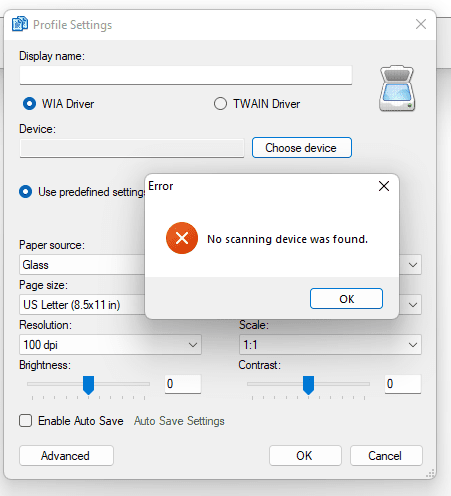Viewport: 451px width, 496px height.
Task: Select the TWAIN Driver radio button
Action: pyautogui.click(x=220, y=104)
